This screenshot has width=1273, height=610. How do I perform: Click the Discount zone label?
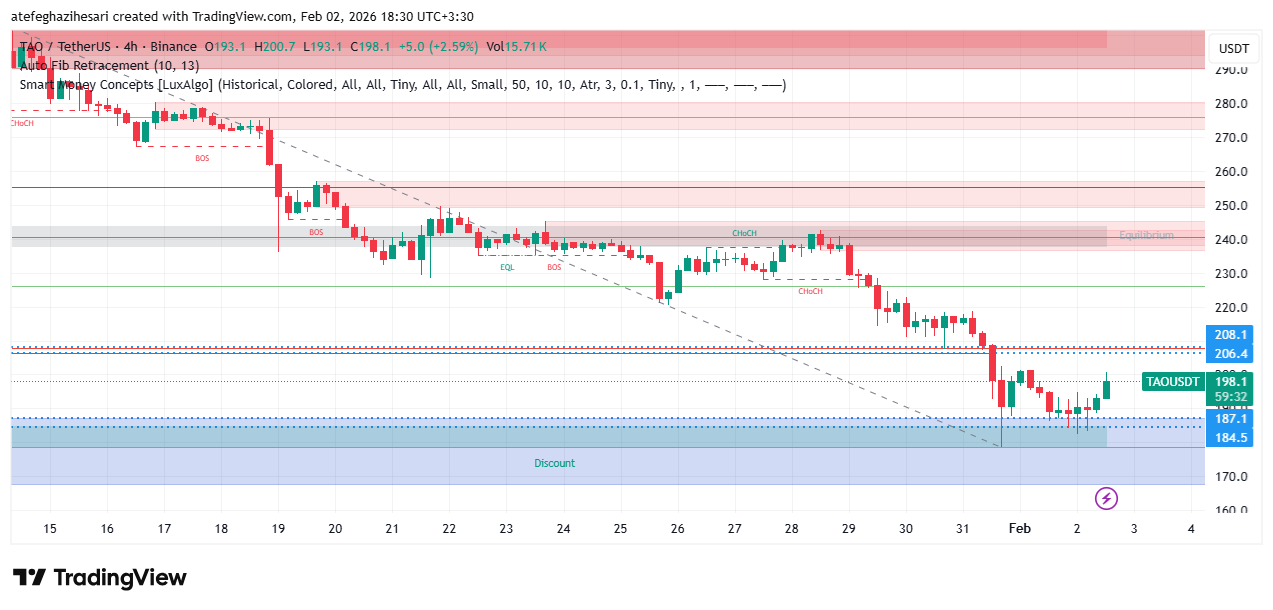tap(554, 463)
